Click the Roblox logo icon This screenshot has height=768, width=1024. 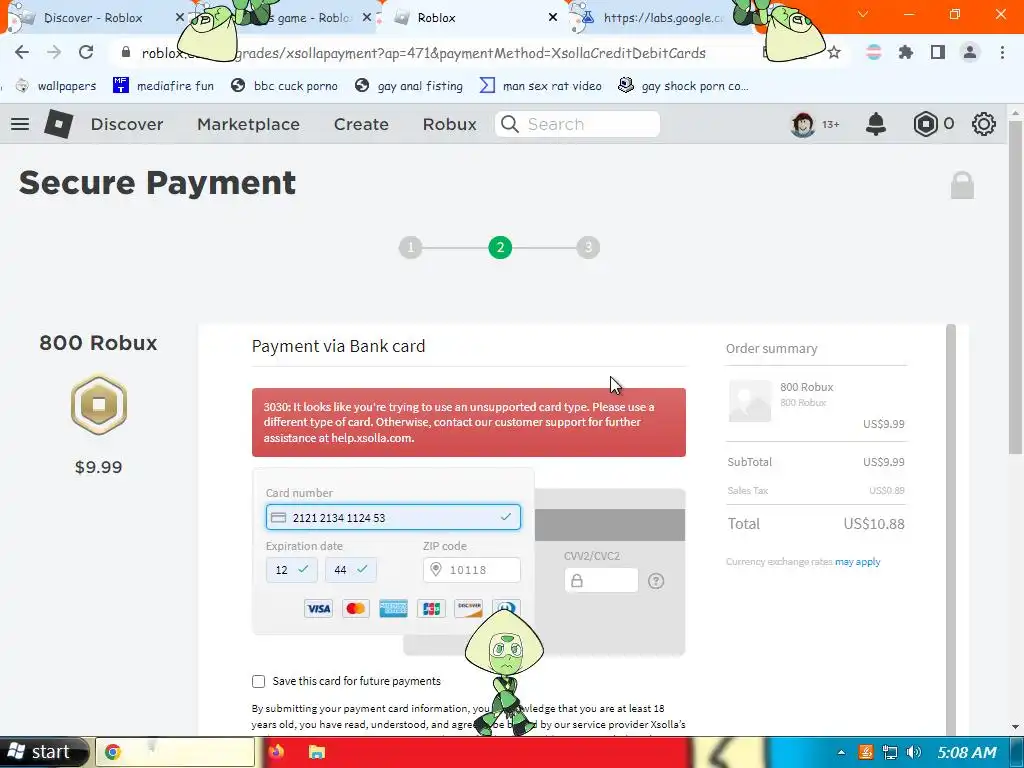pos(59,124)
